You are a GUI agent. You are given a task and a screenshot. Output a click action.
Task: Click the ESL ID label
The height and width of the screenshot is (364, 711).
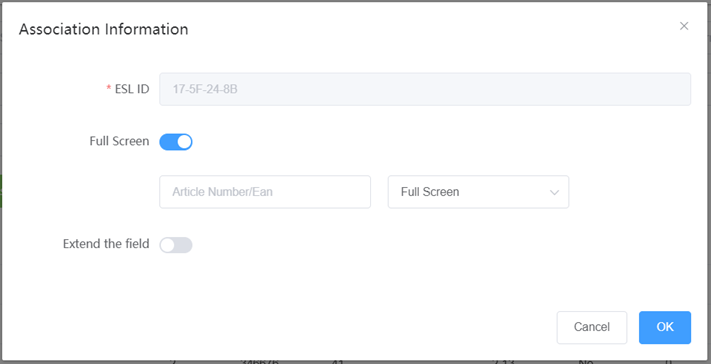pos(132,89)
